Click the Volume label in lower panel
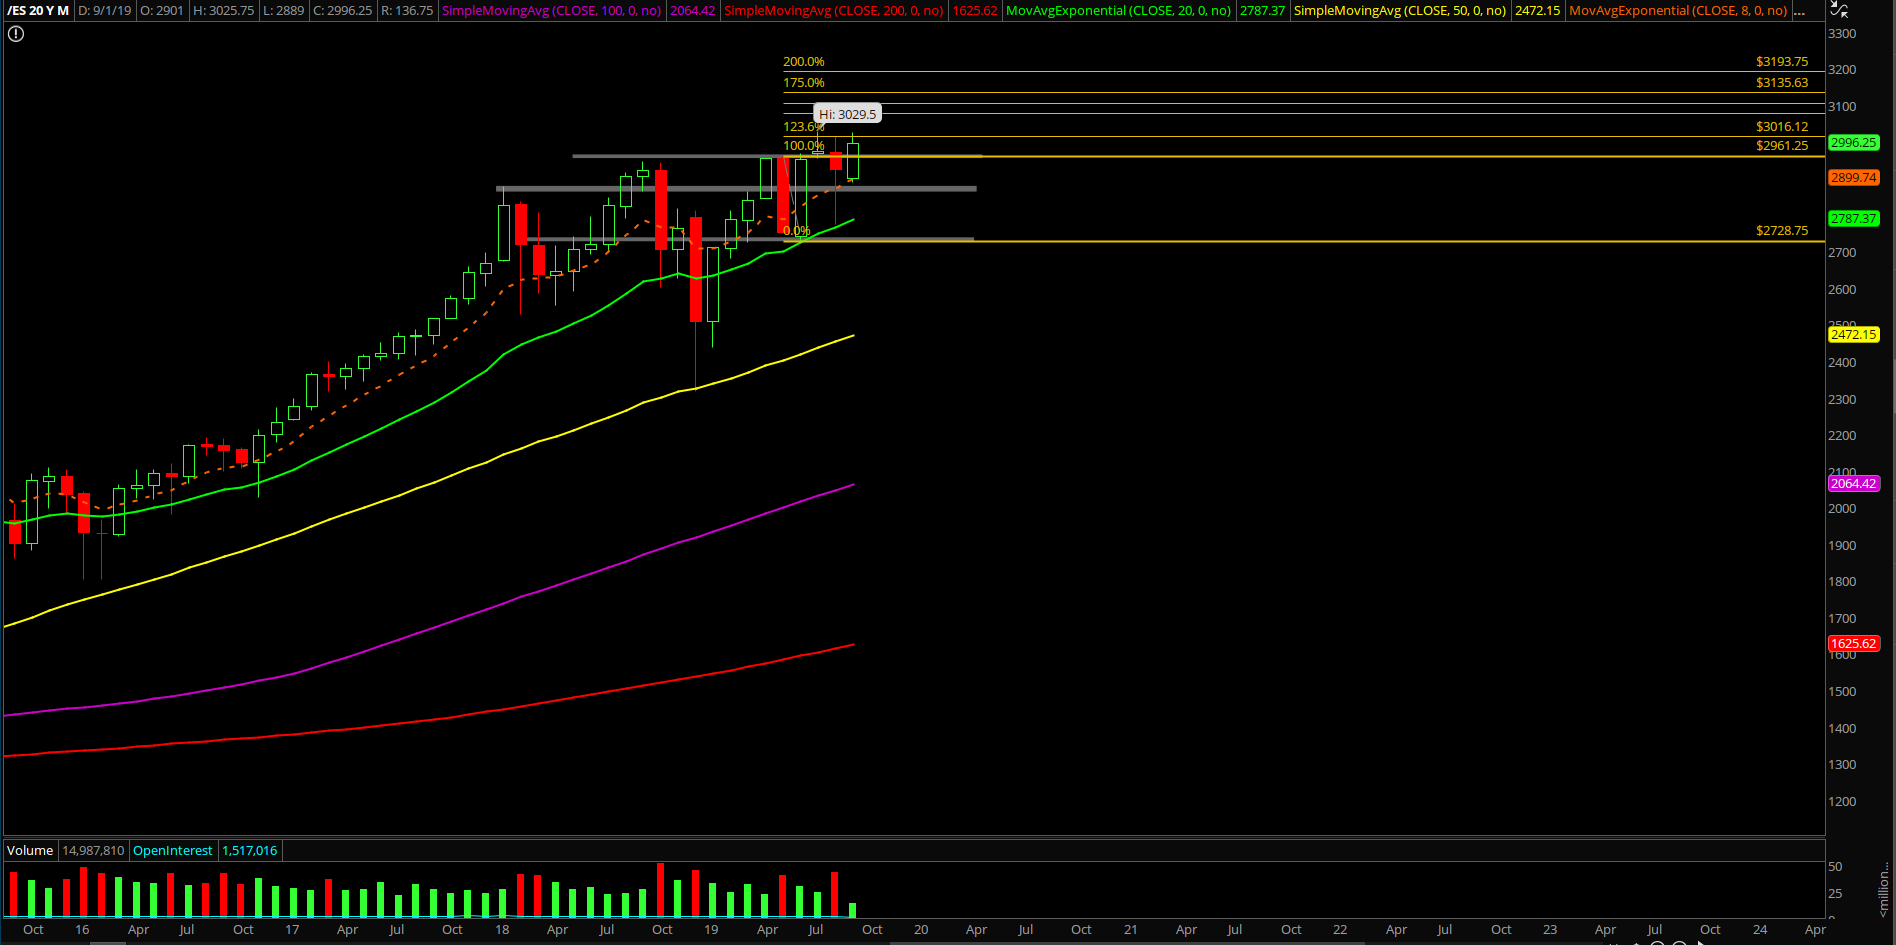Screen dimensions: 1896x945 click(x=30, y=851)
